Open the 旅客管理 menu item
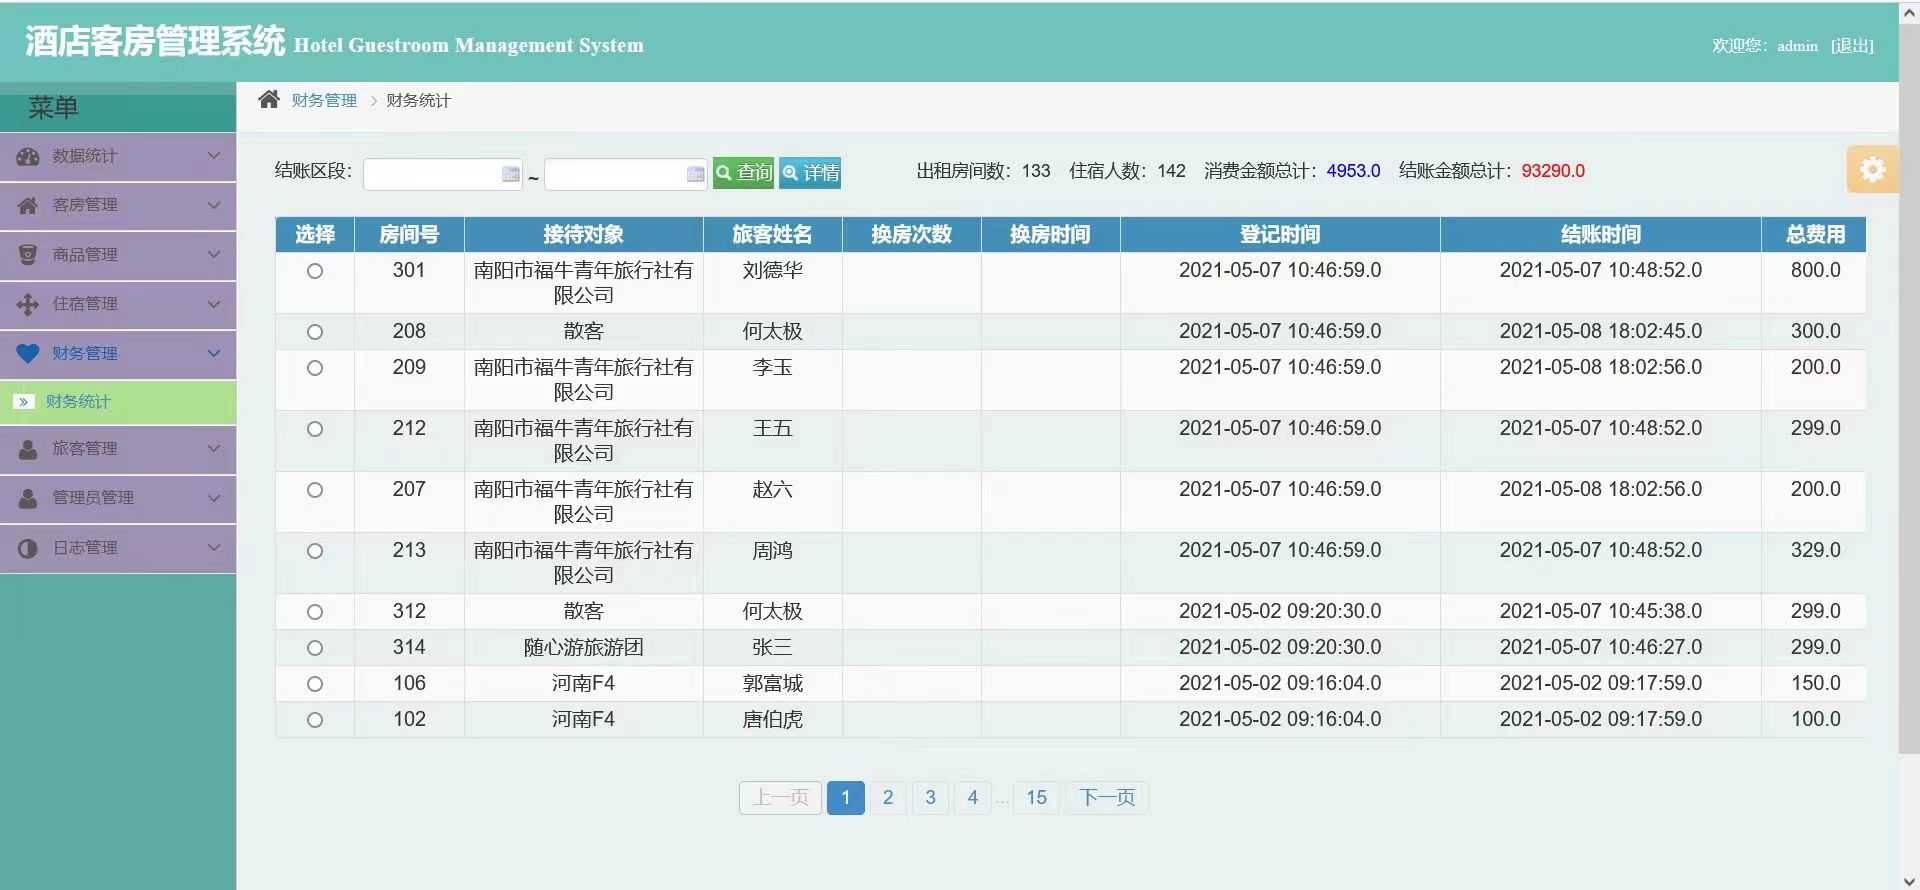 point(118,449)
